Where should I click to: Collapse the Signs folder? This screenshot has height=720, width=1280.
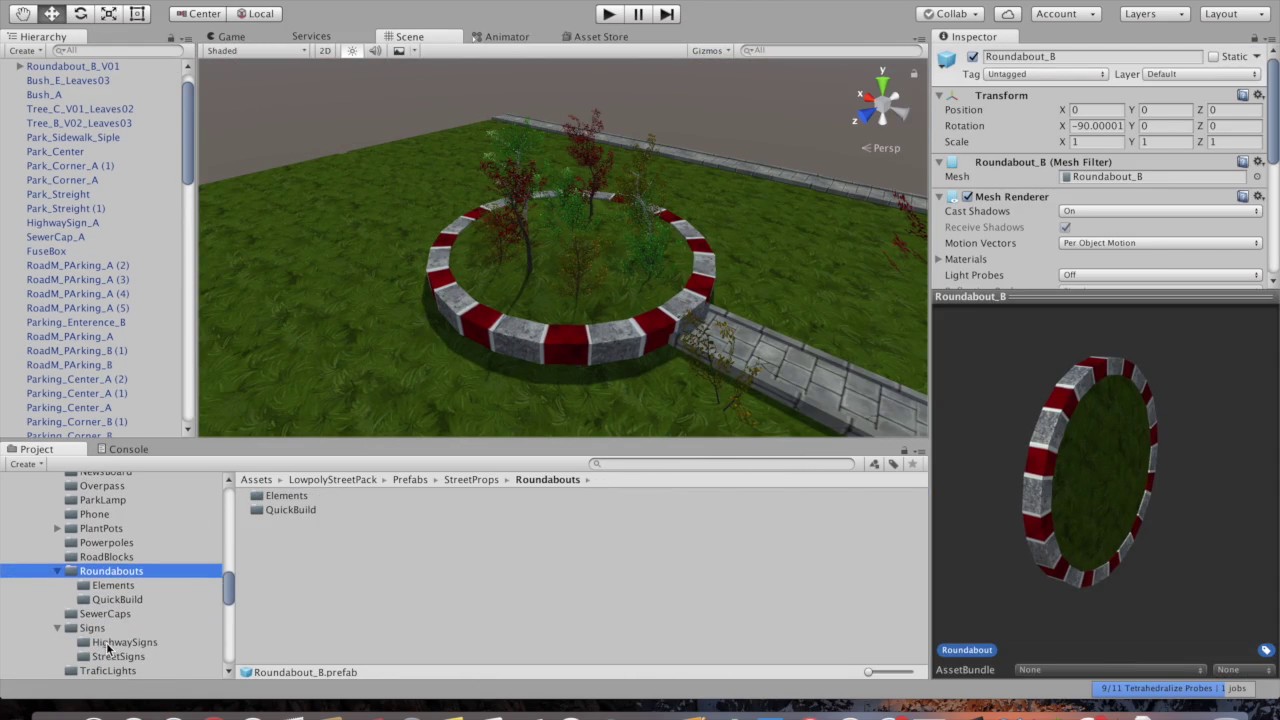(x=57, y=628)
